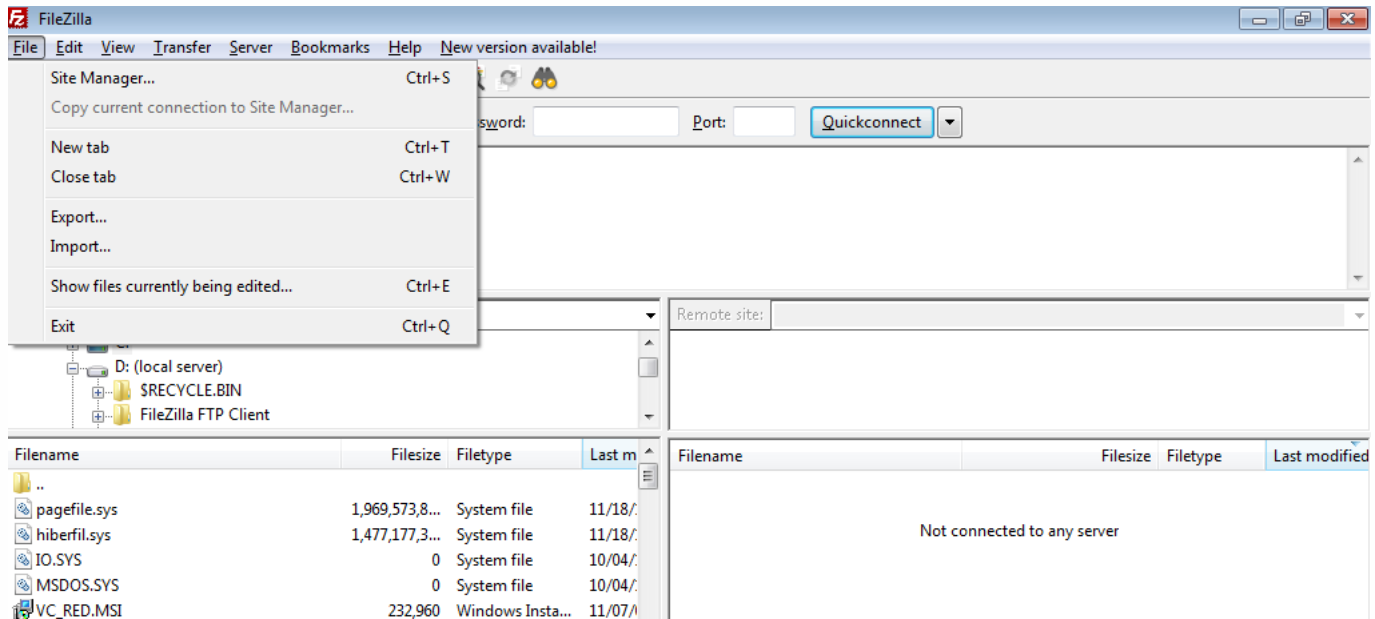Collapse the D: (local server) tree node
1375x619 pixels.
tap(73, 368)
